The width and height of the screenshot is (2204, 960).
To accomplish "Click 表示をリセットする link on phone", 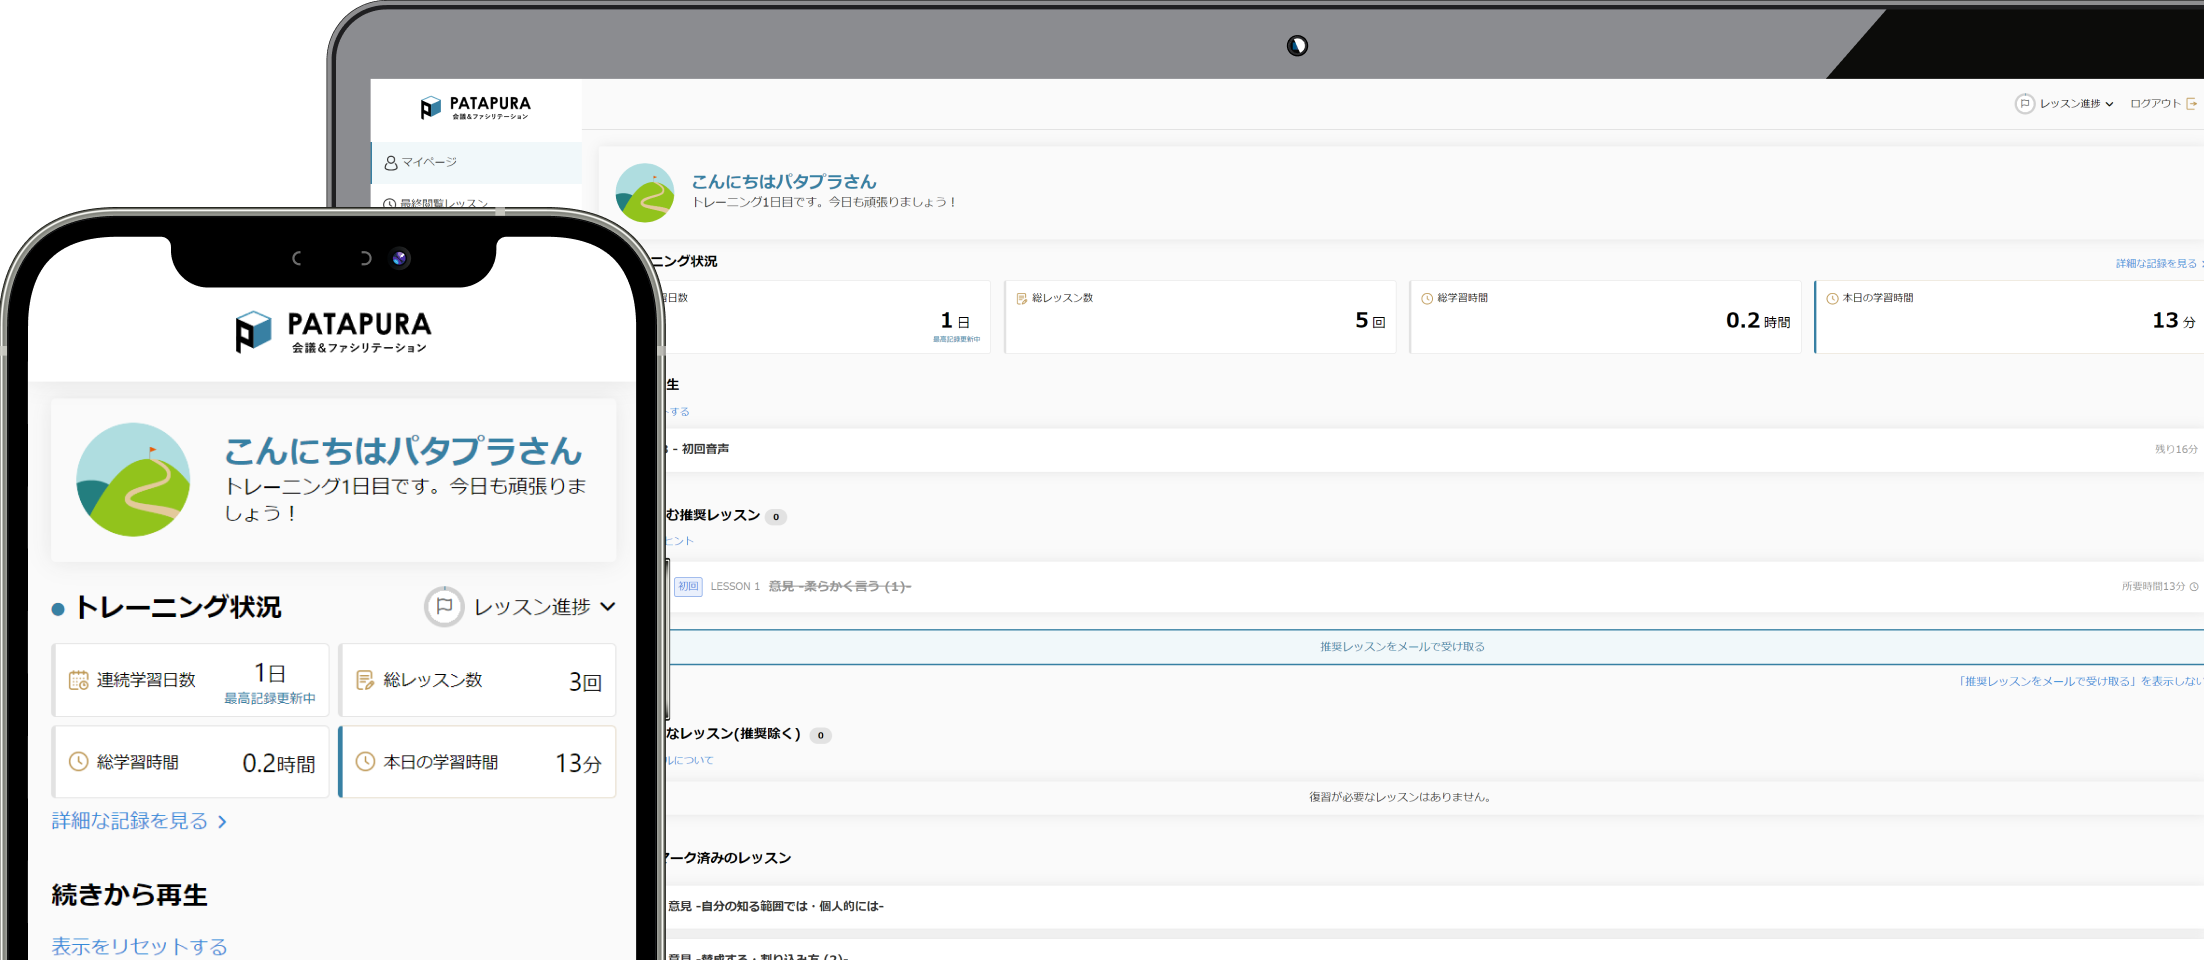I will [139, 946].
